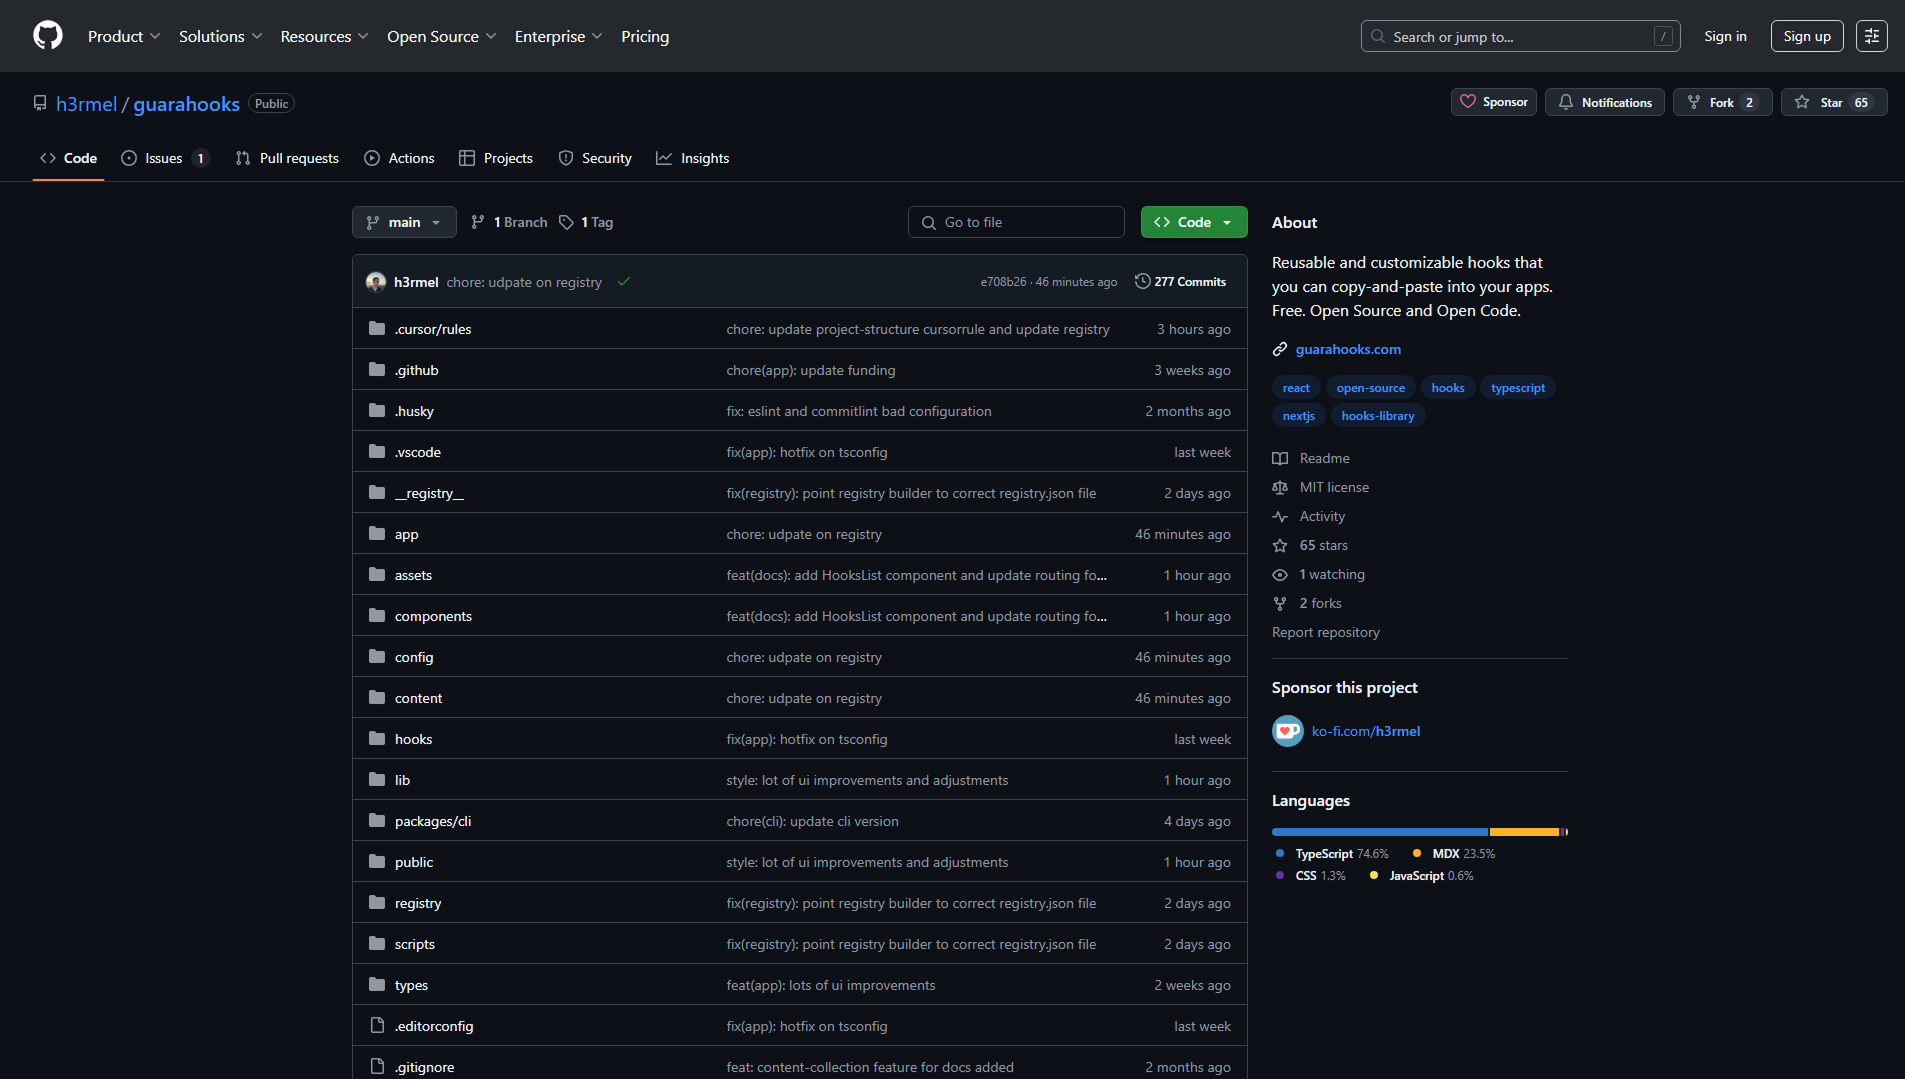The height and width of the screenshot is (1079, 1905).
Task: Click the TypeScript blue segment of language bar
Action: click(x=1379, y=832)
